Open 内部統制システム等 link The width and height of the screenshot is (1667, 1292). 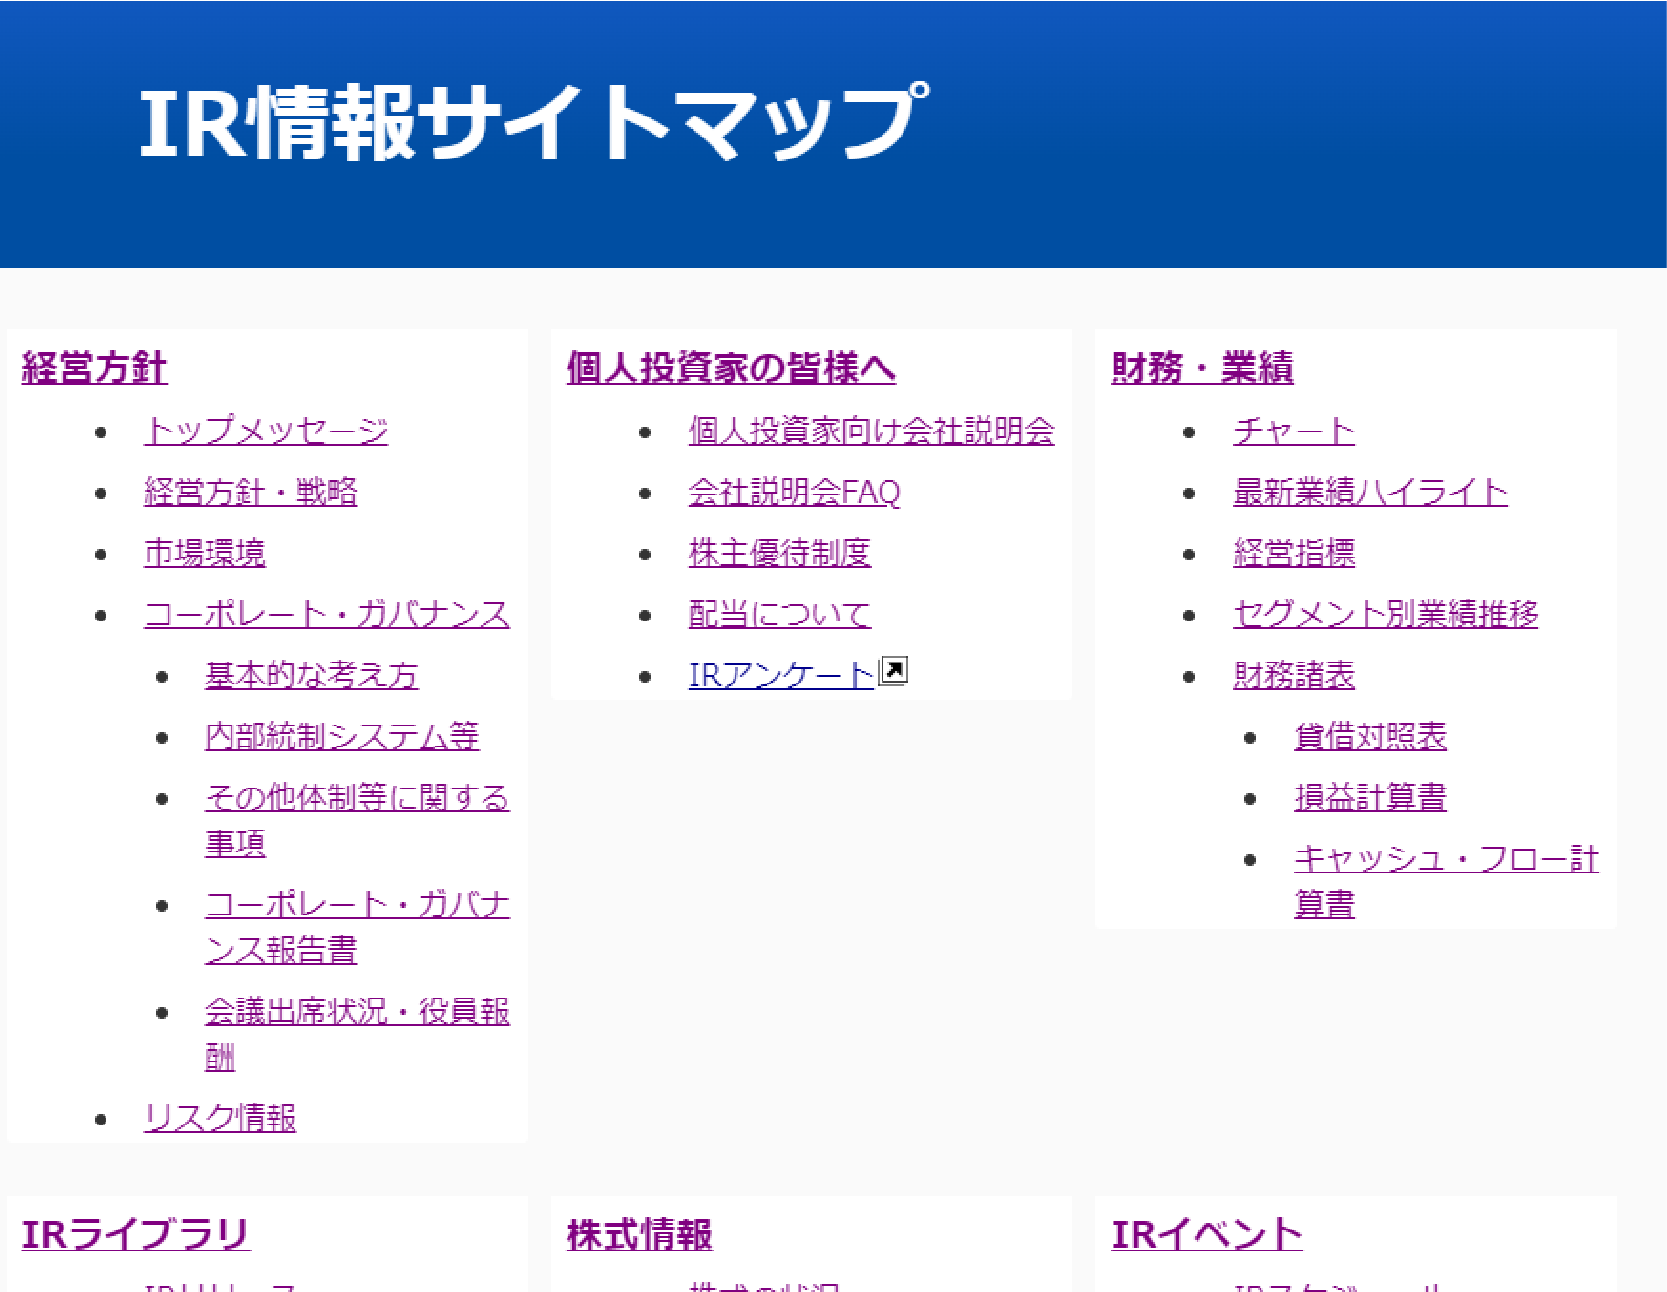click(x=342, y=737)
